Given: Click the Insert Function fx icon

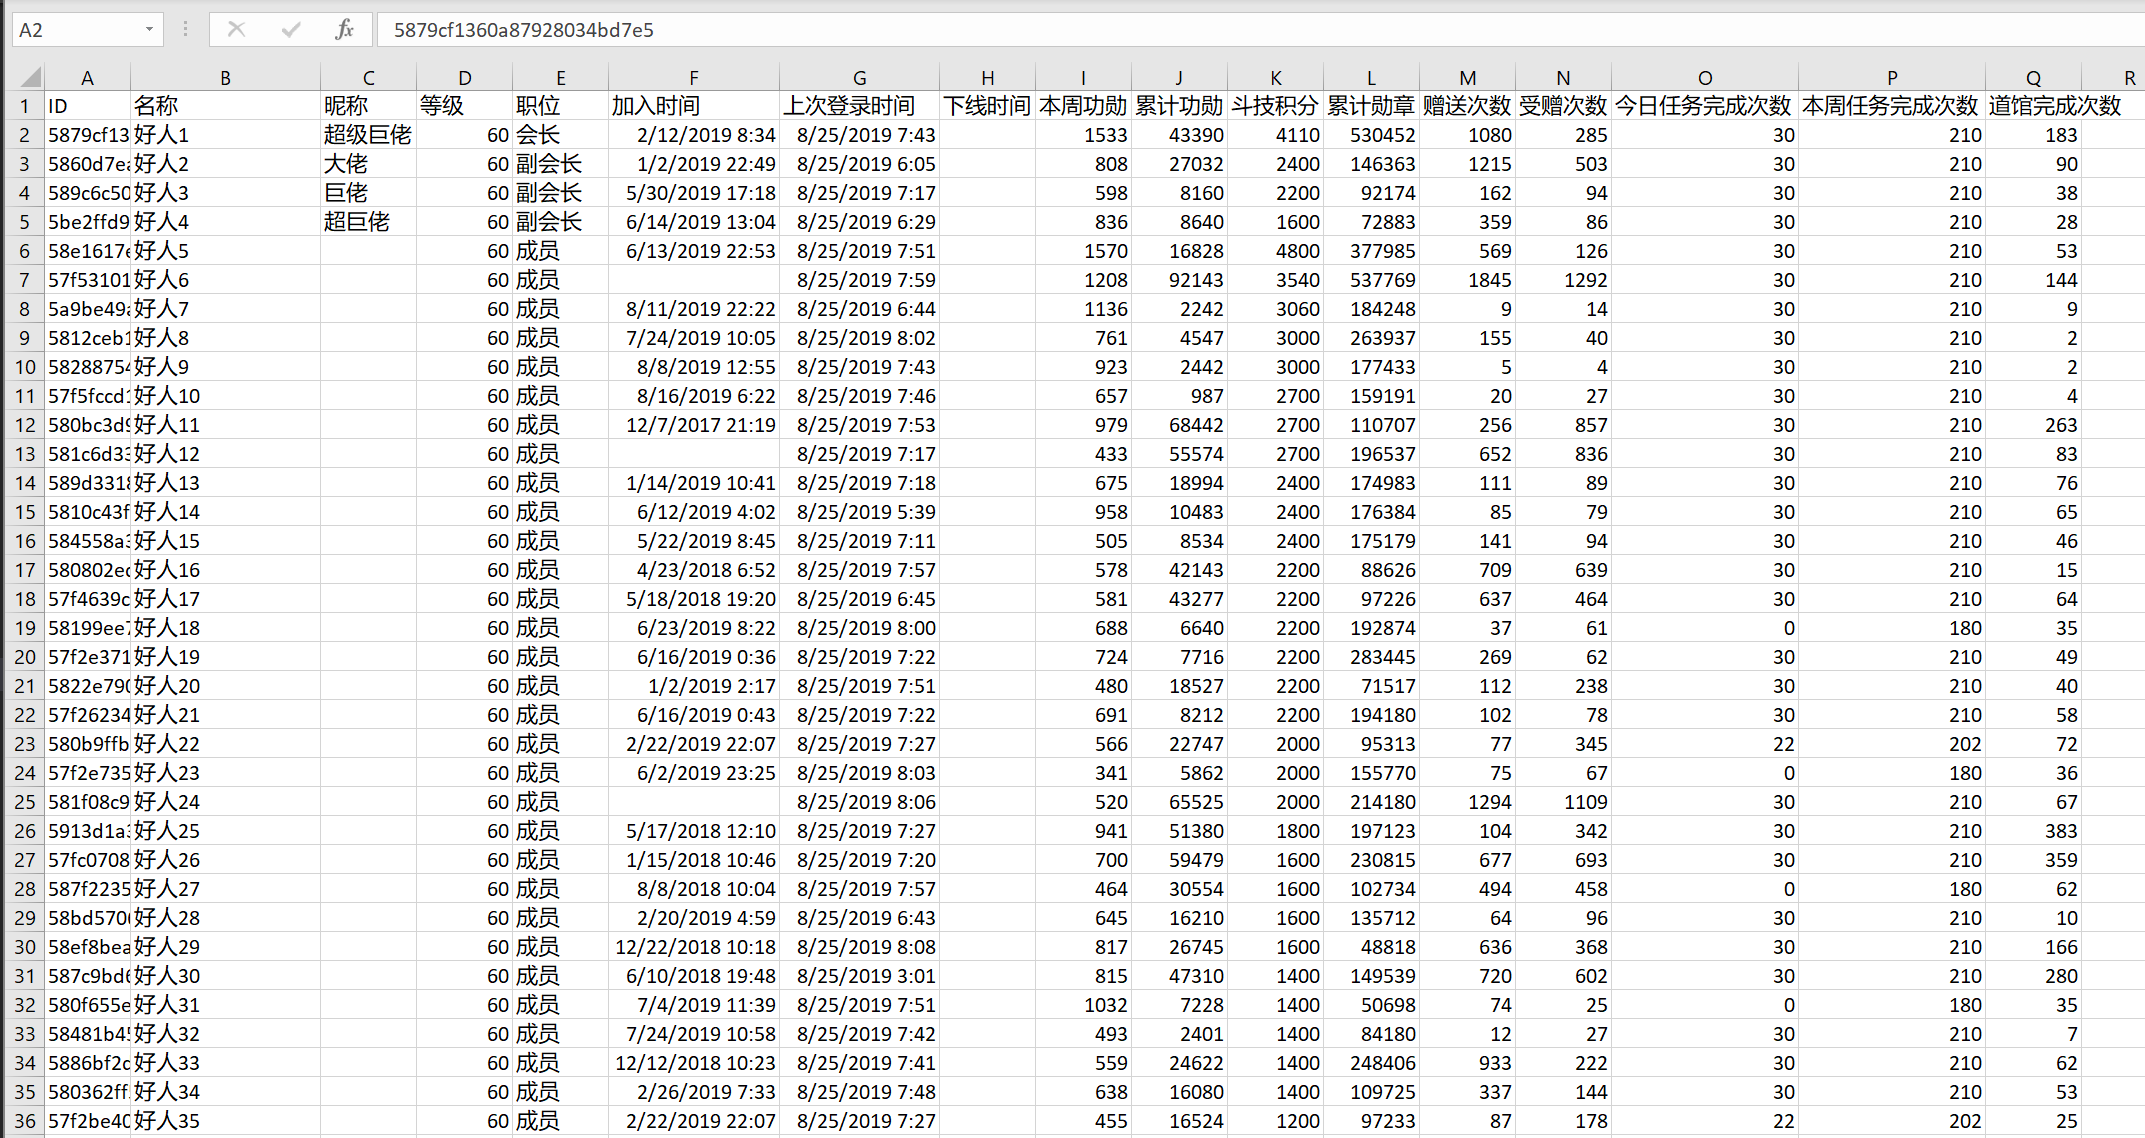Looking at the screenshot, I should click(x=344, y=30).
